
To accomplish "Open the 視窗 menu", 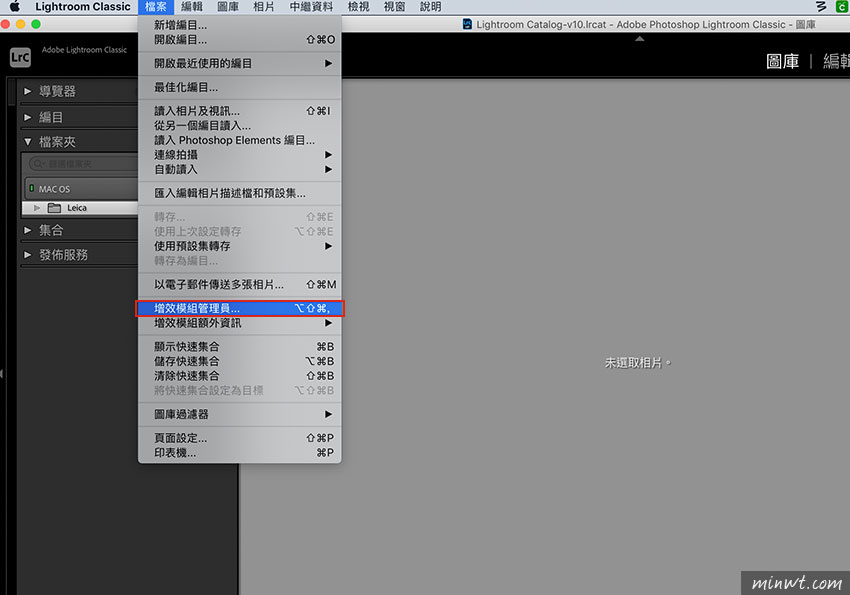I will click(x=395, y=7).
